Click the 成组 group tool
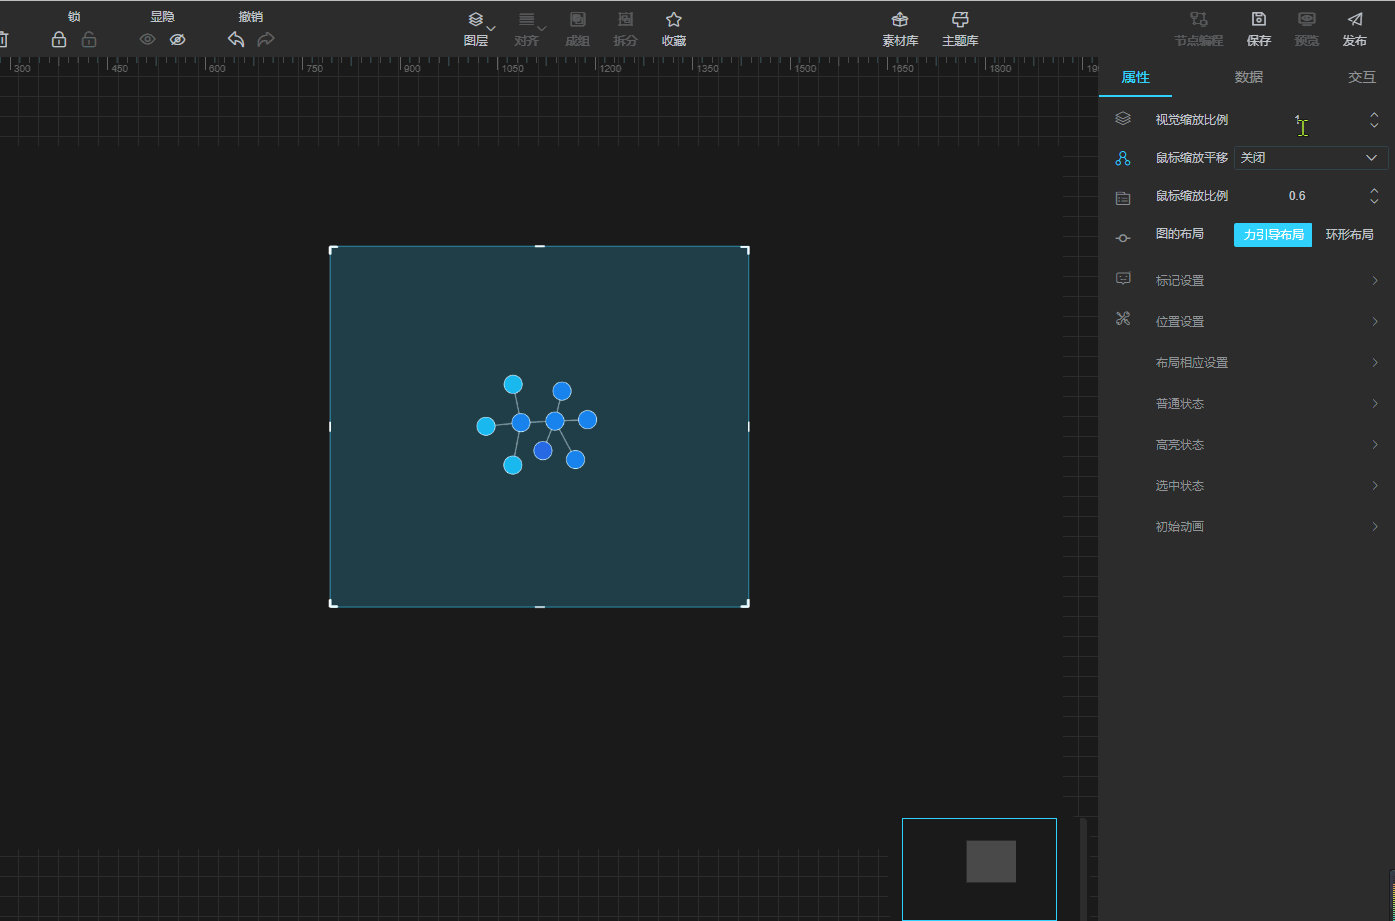Screen dimensions: 1395x921 [577, 30]
